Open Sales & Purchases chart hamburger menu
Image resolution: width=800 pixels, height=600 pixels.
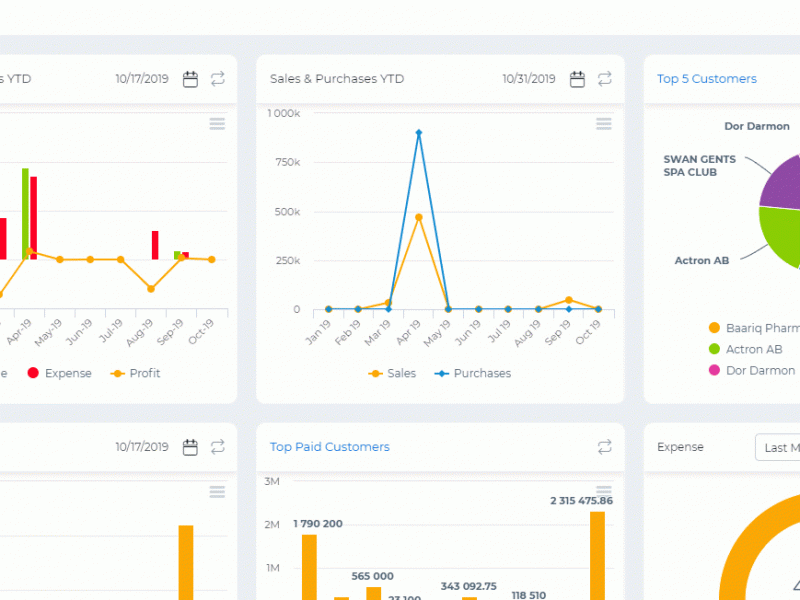[604, 124]
